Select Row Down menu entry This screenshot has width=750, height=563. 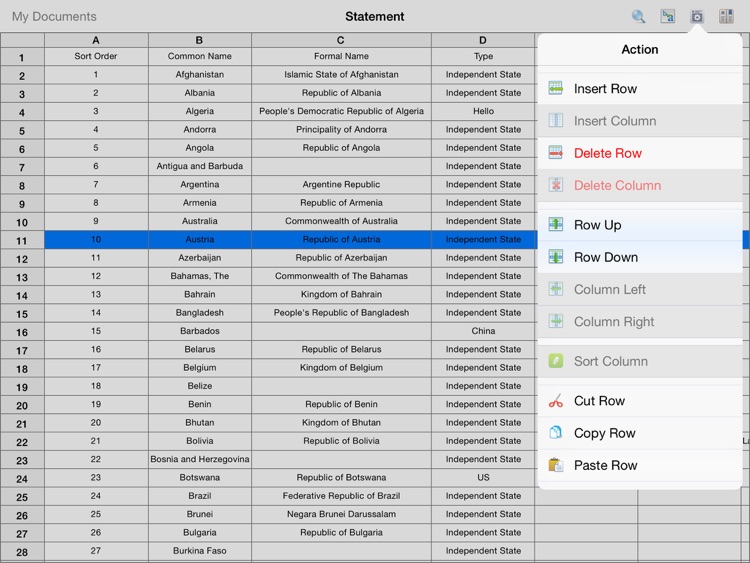[640, 257]
